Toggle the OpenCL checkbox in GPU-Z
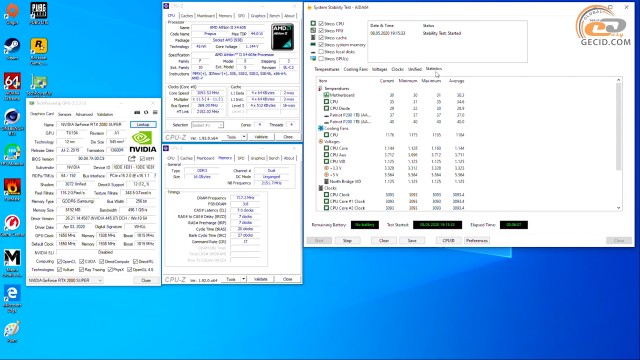The width and height of the screenshot is (640, 360). (x=60, y=261)
